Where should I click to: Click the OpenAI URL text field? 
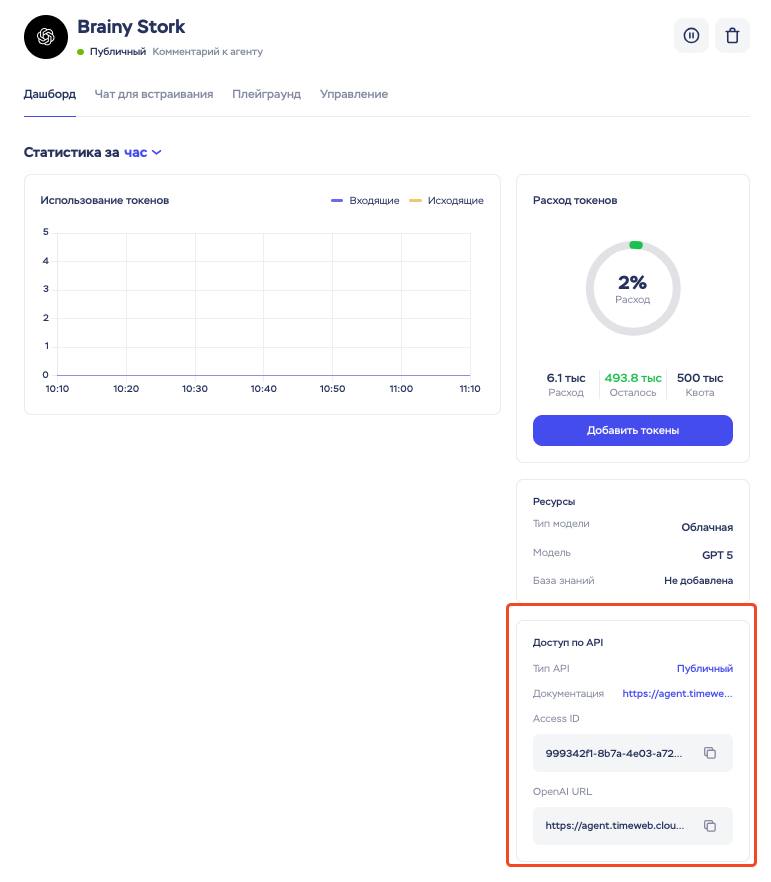(615, 826)
